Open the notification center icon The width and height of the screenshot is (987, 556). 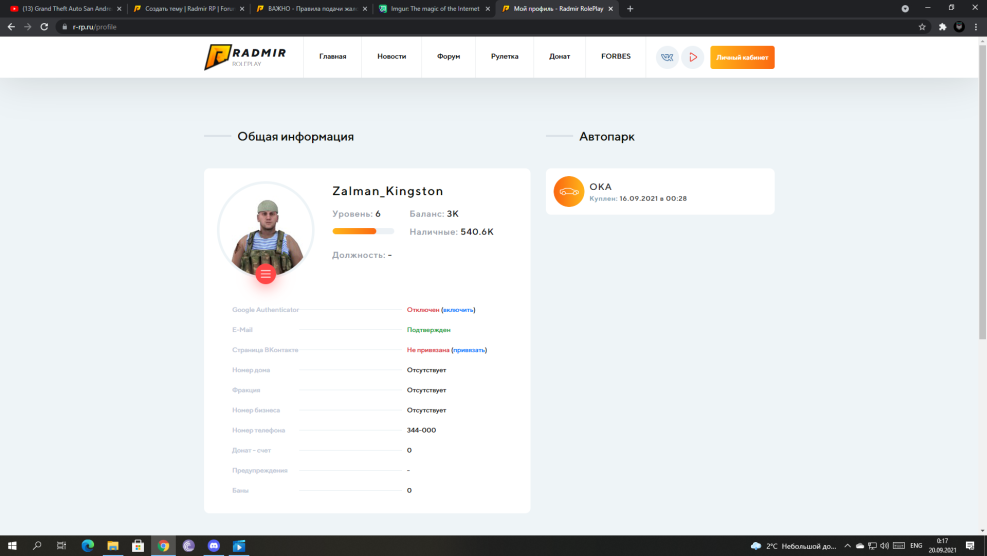click(970, 546)
